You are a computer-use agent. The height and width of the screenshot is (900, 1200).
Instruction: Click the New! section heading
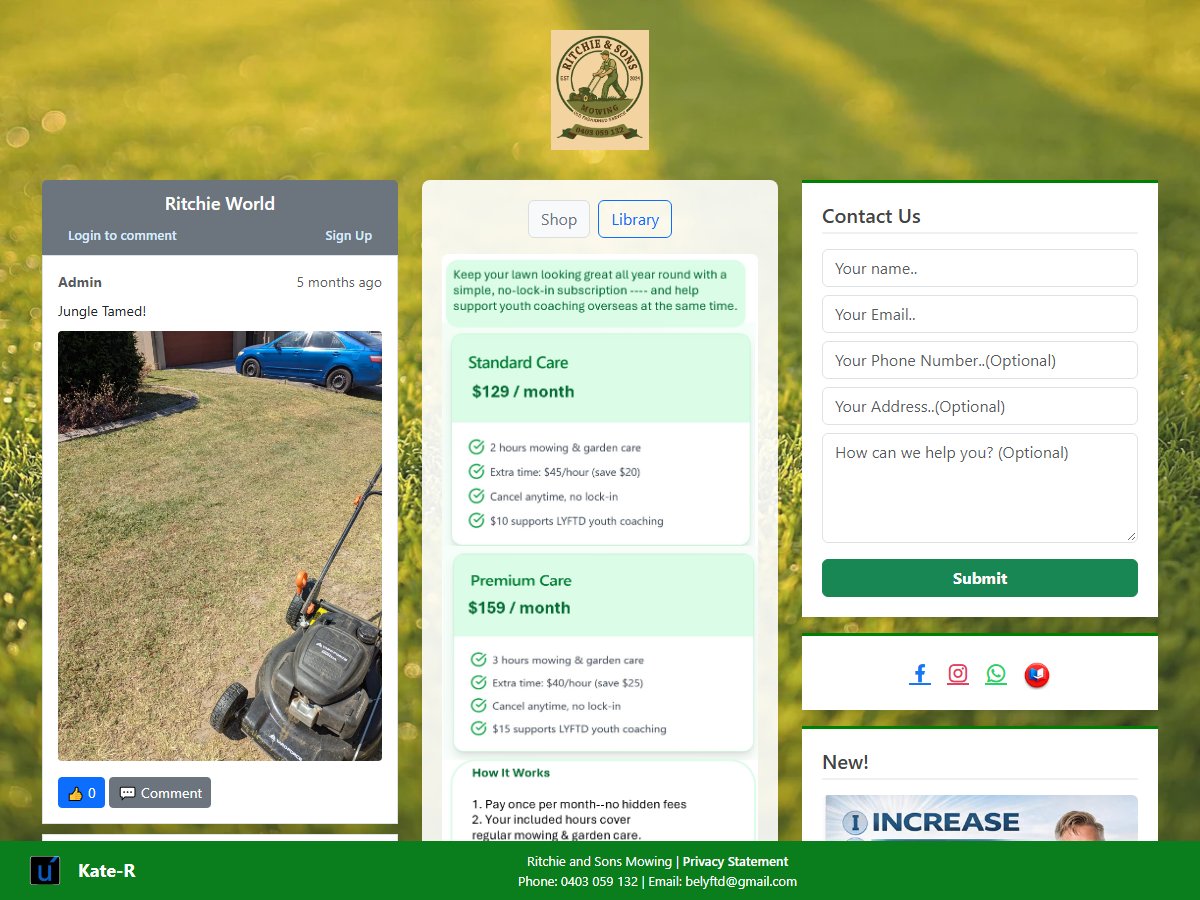coord(845,762)
